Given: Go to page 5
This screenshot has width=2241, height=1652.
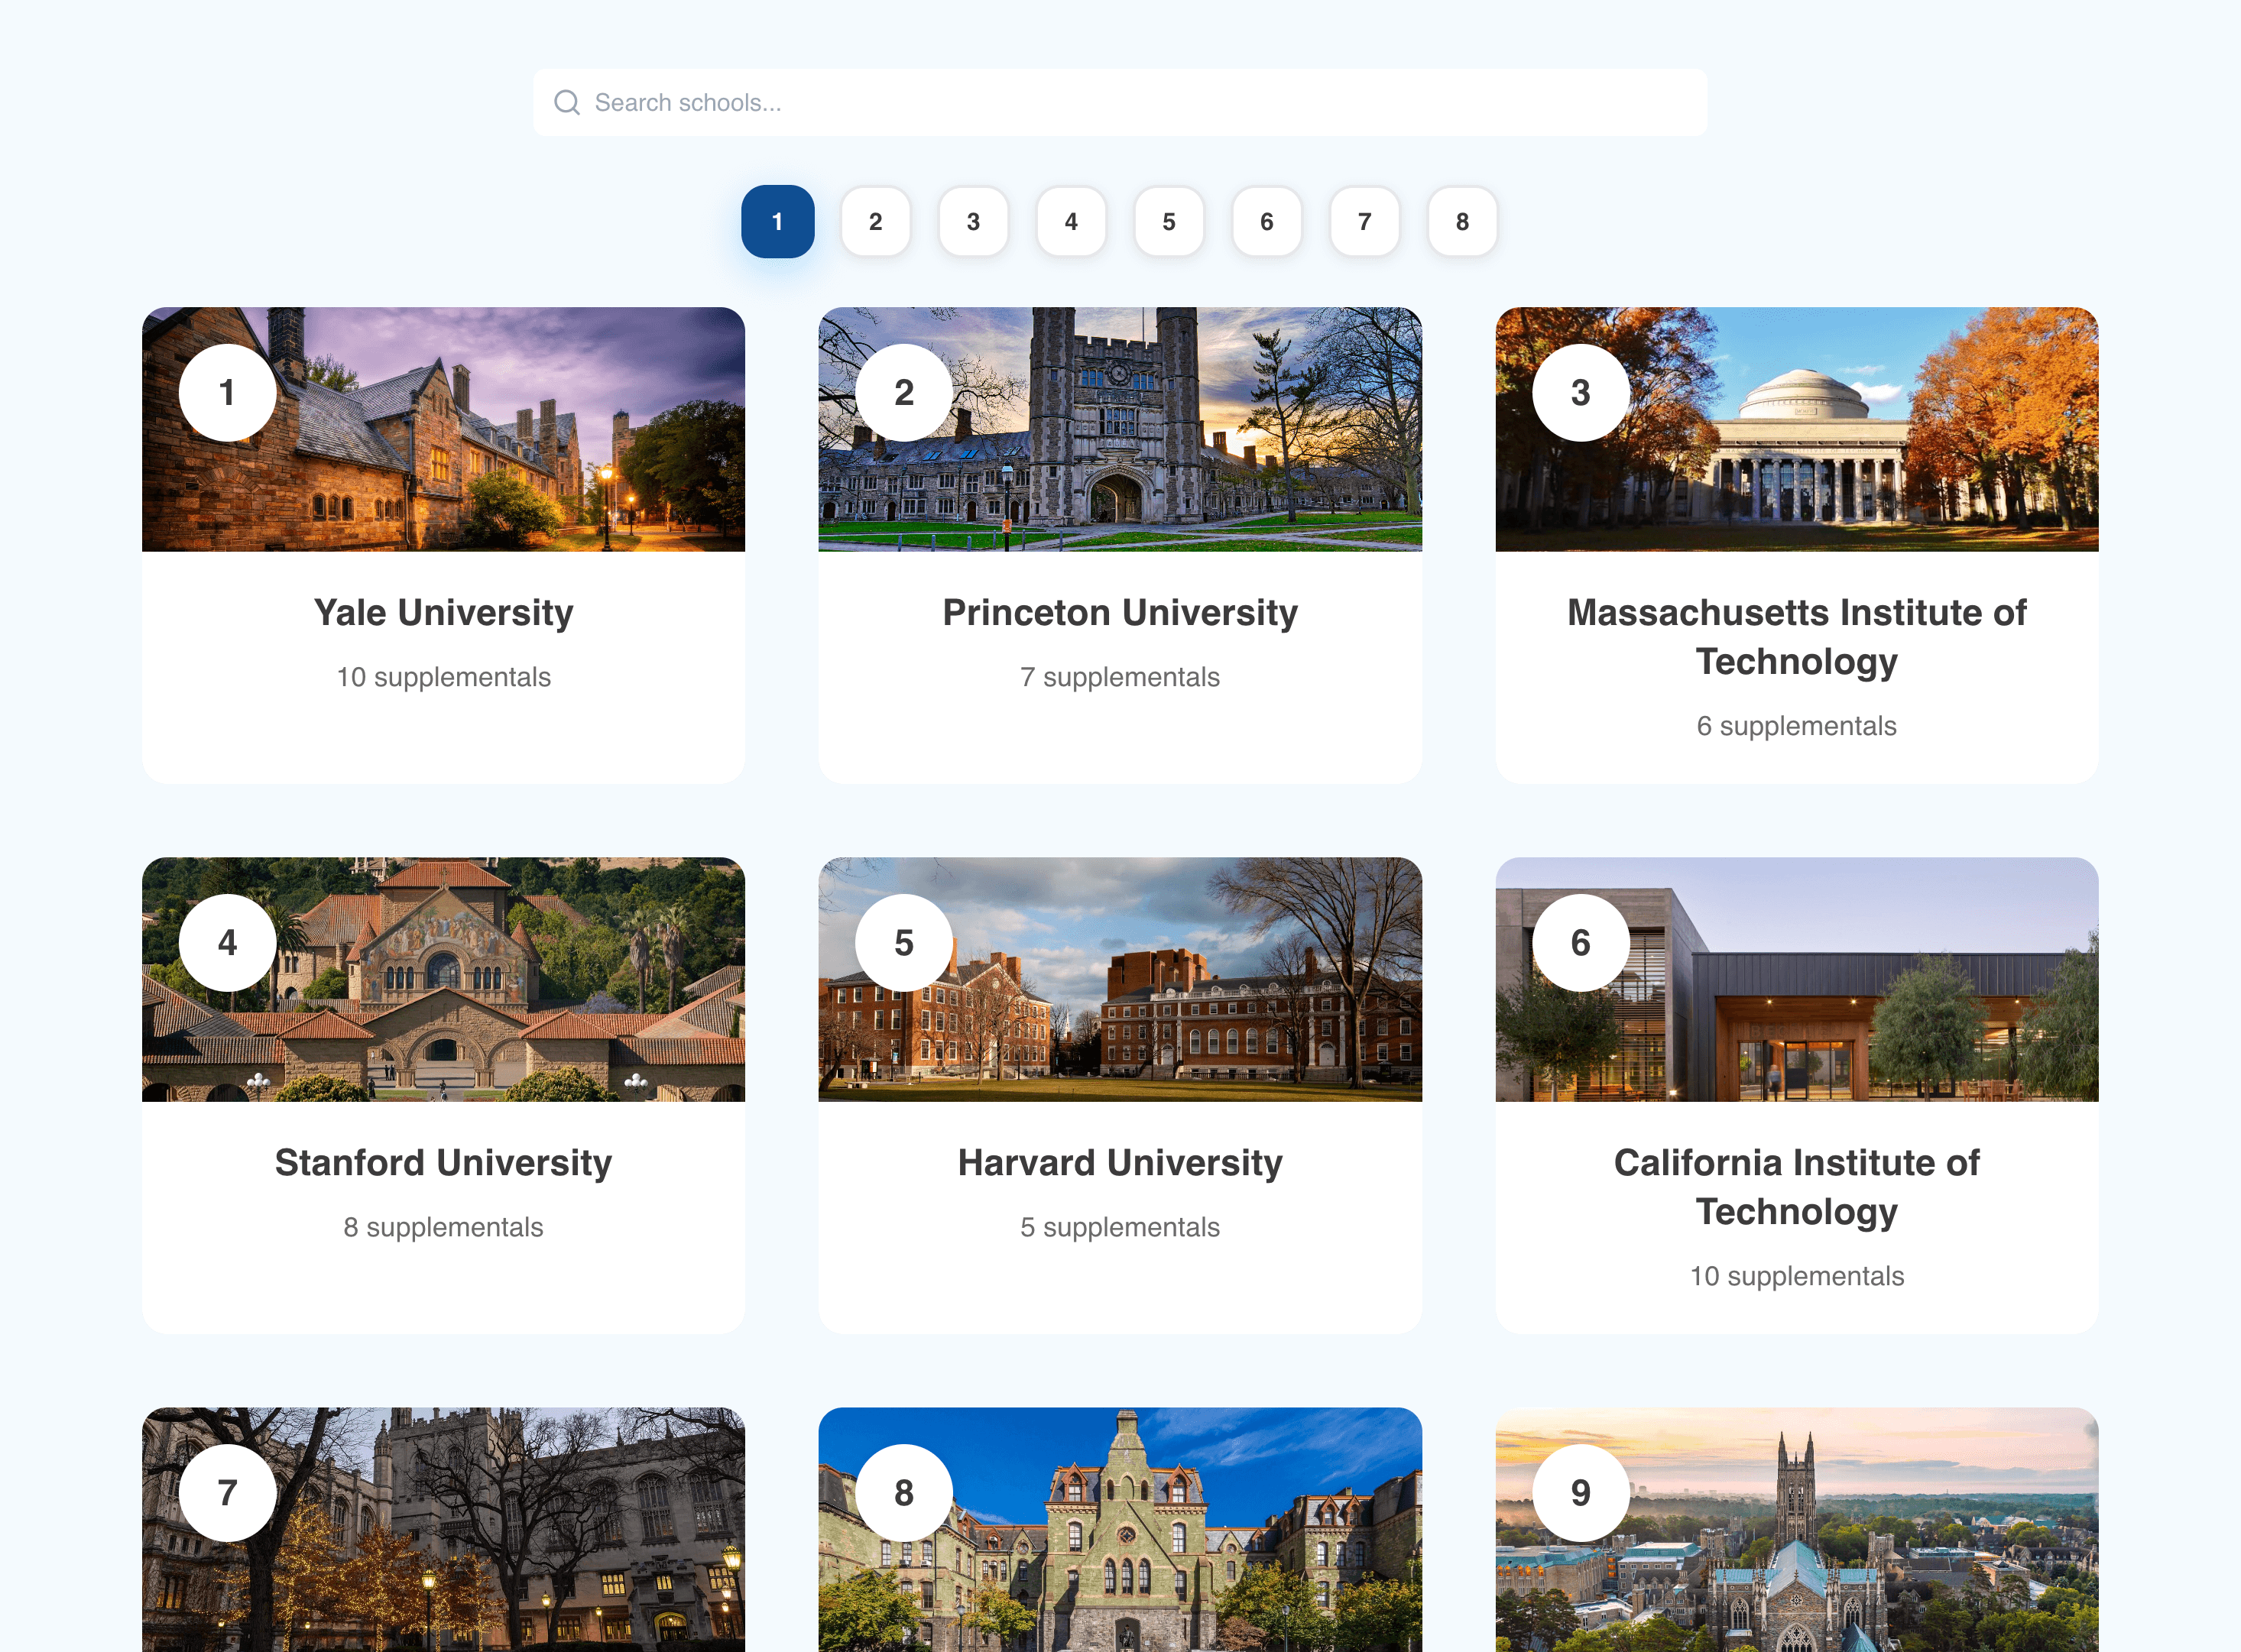Looking at the screenshot, I should point(1169,221).
